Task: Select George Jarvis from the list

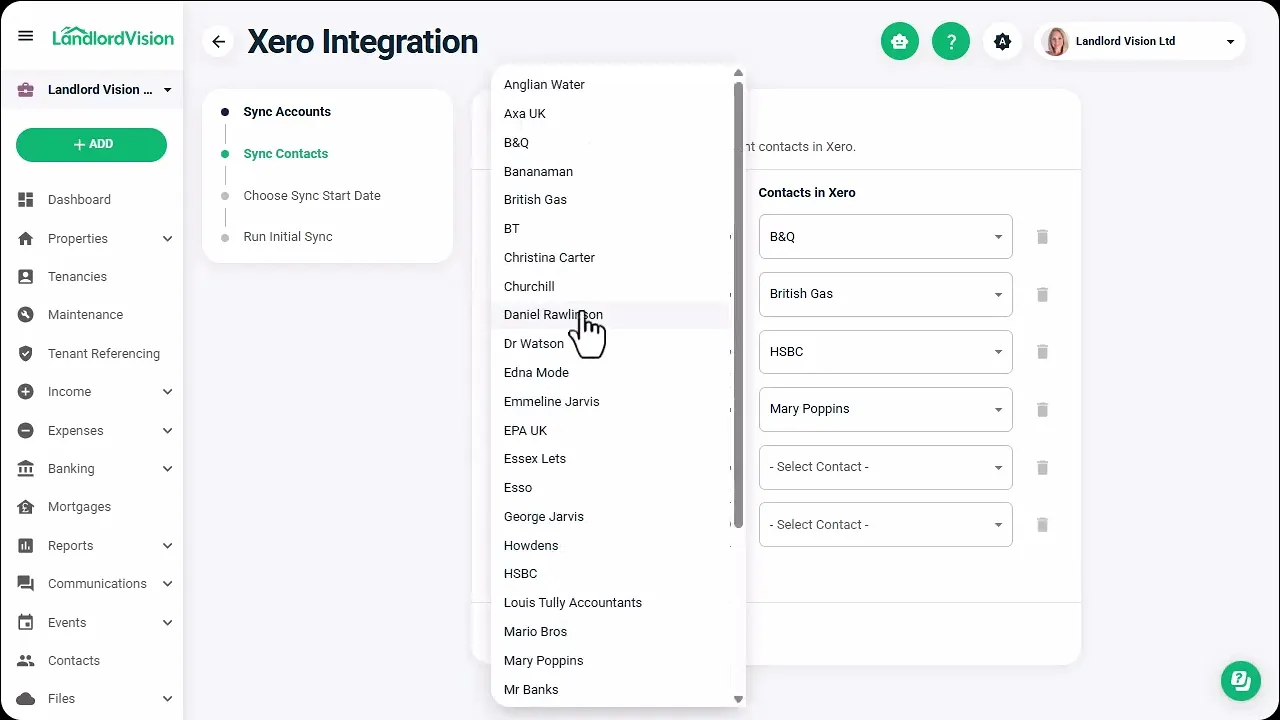Action: (613, 517)
